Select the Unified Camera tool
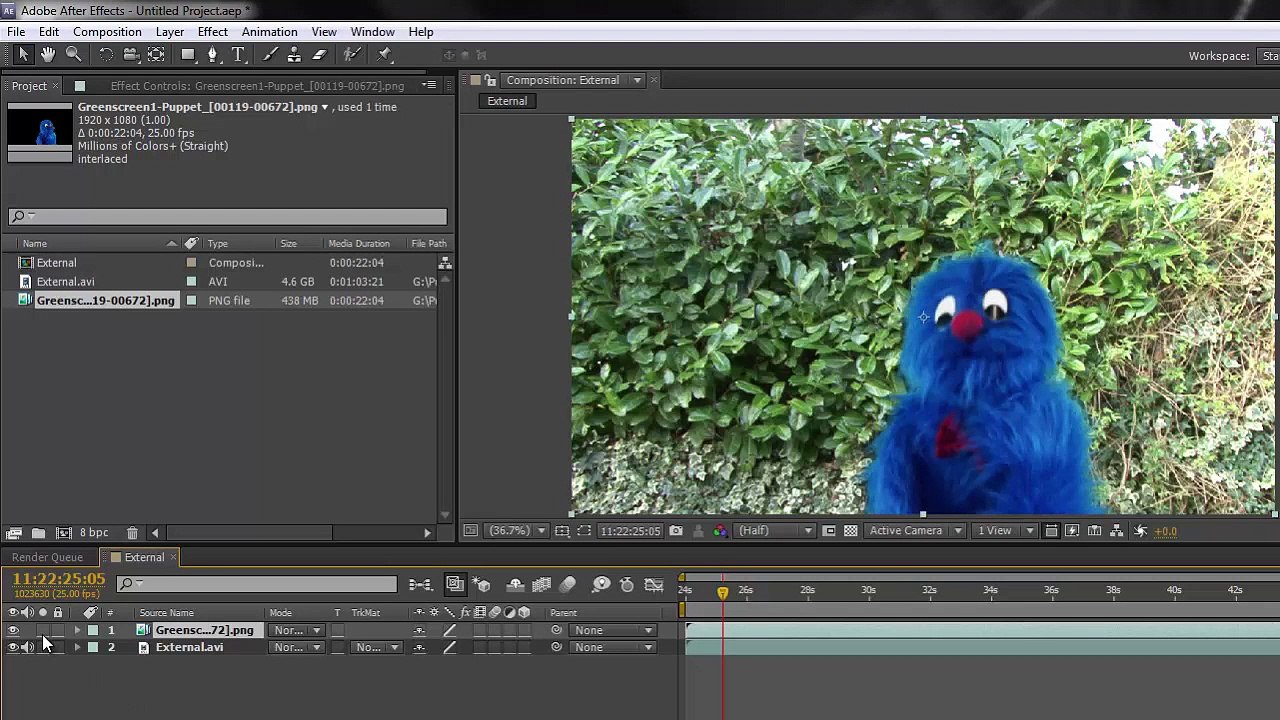 131,55
